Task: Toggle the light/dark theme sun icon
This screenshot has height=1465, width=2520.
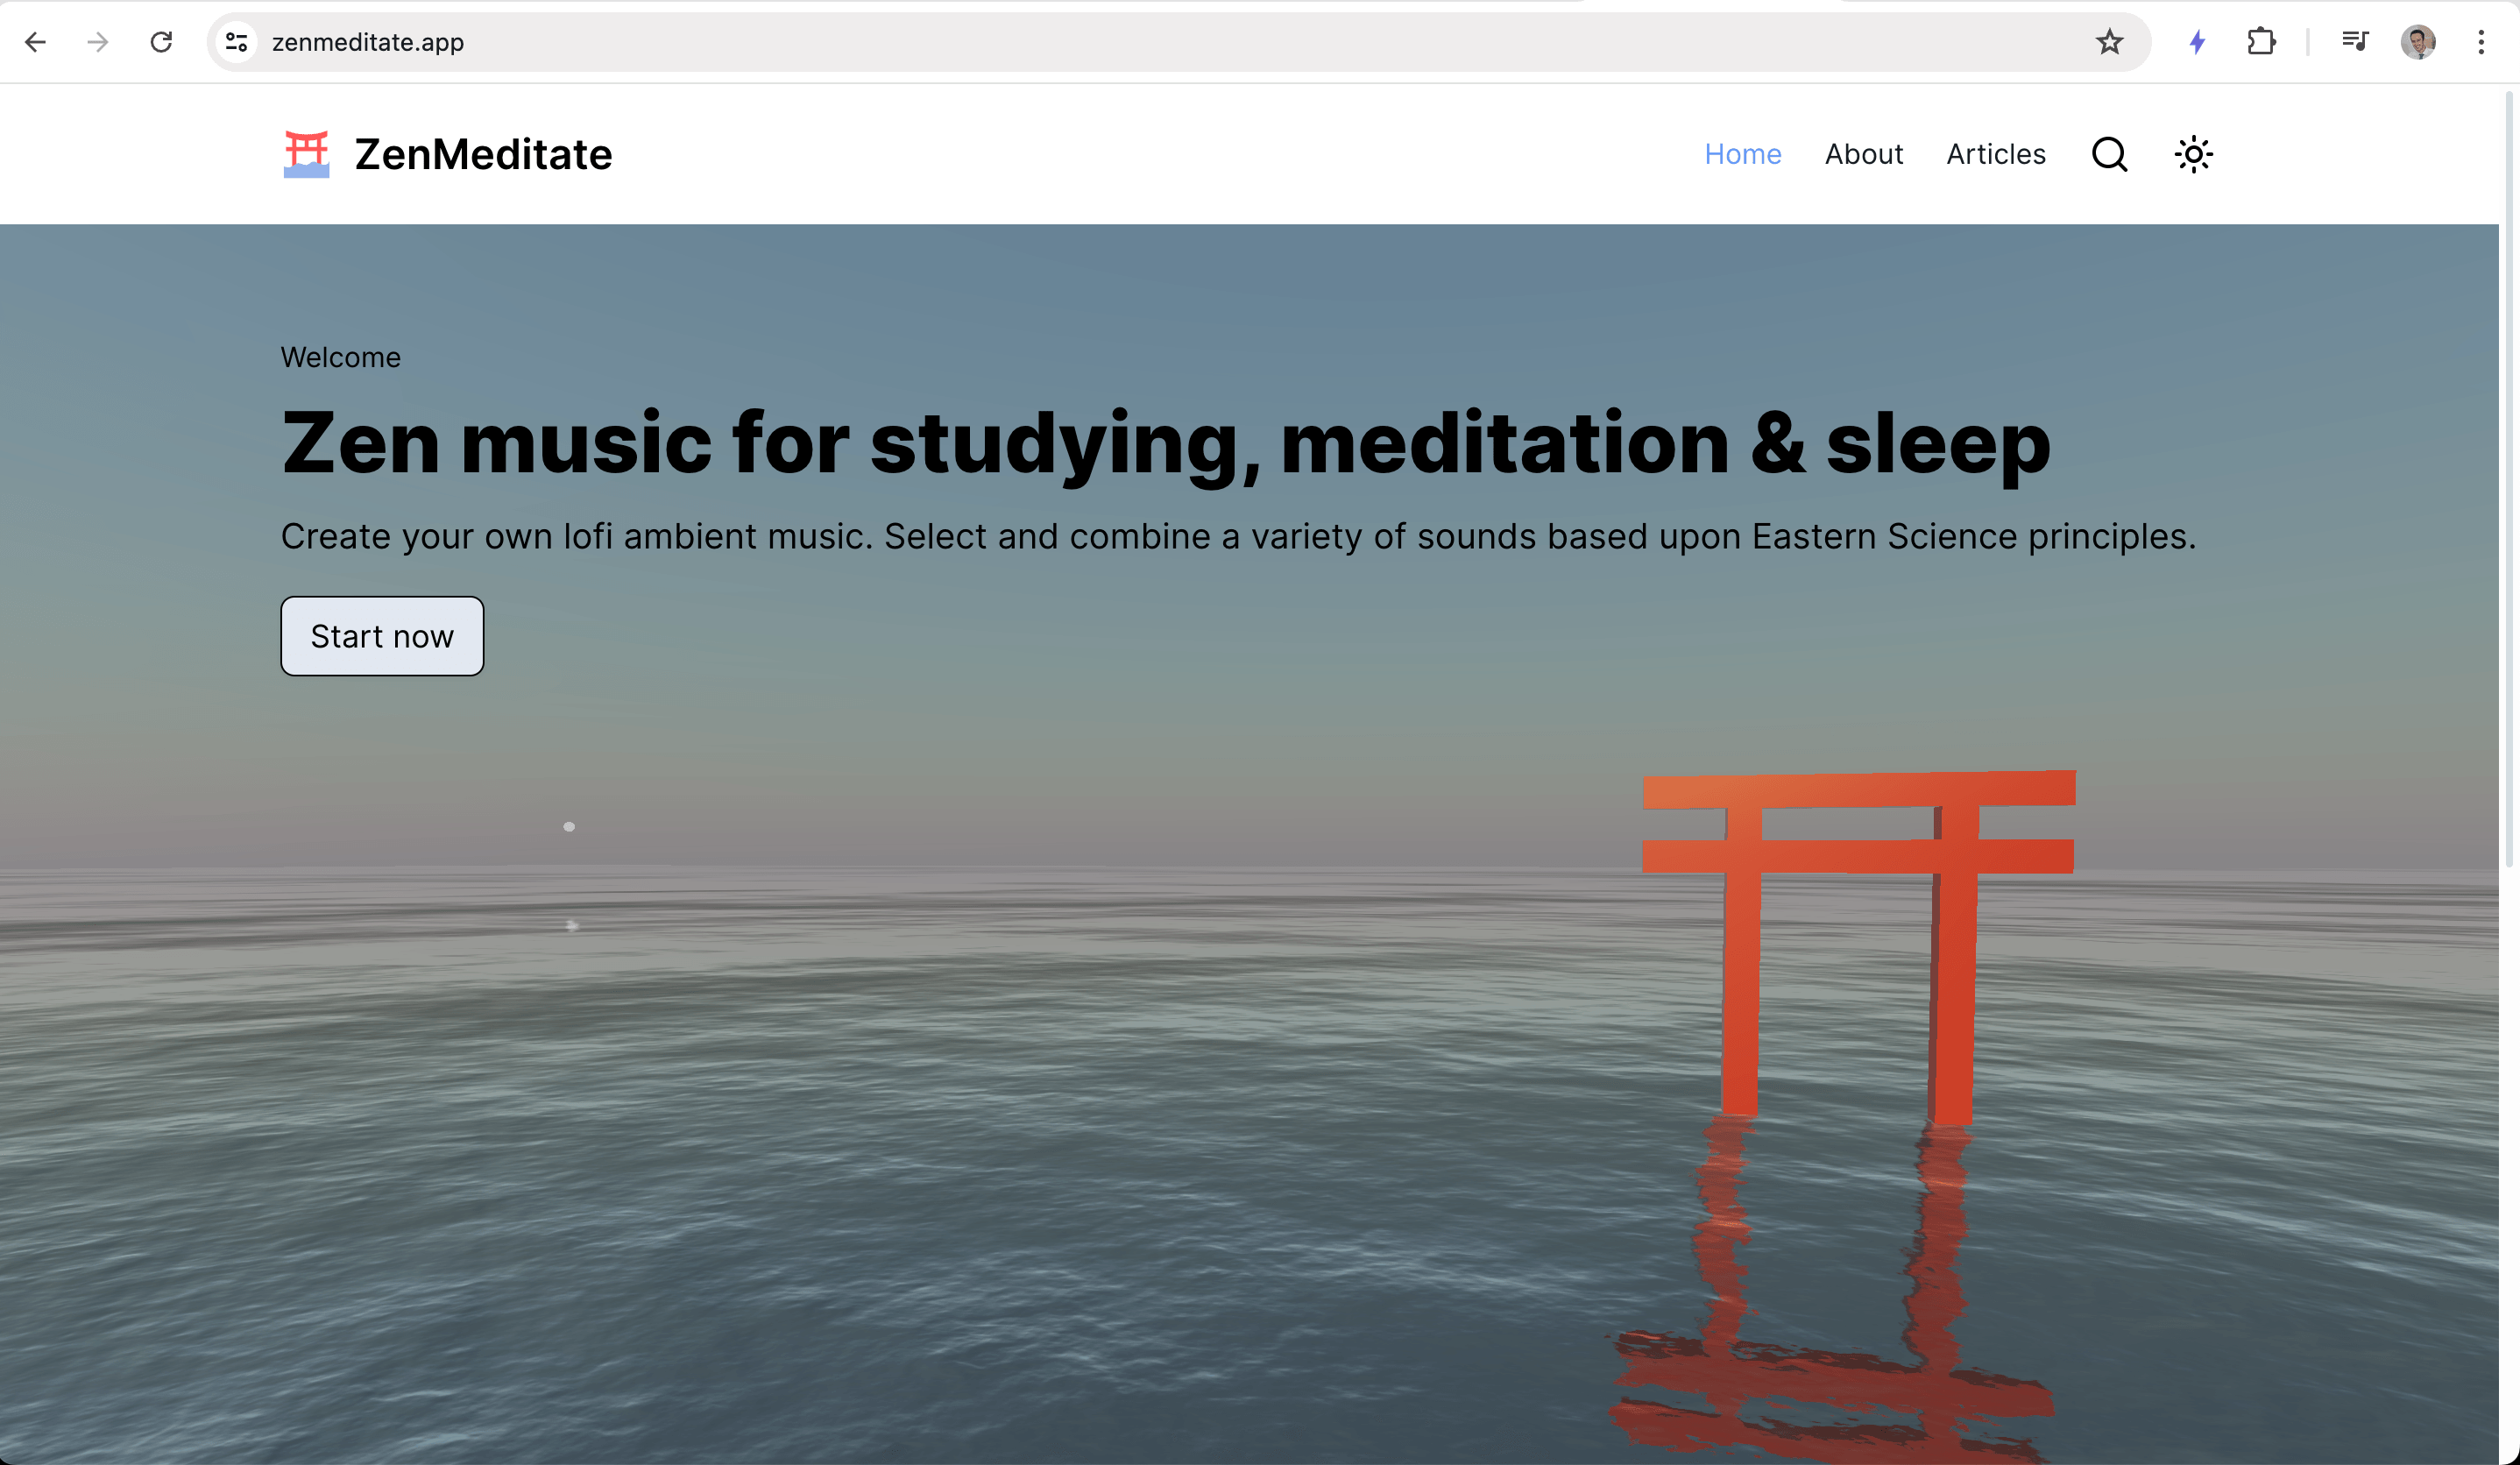Action: 2193,154
